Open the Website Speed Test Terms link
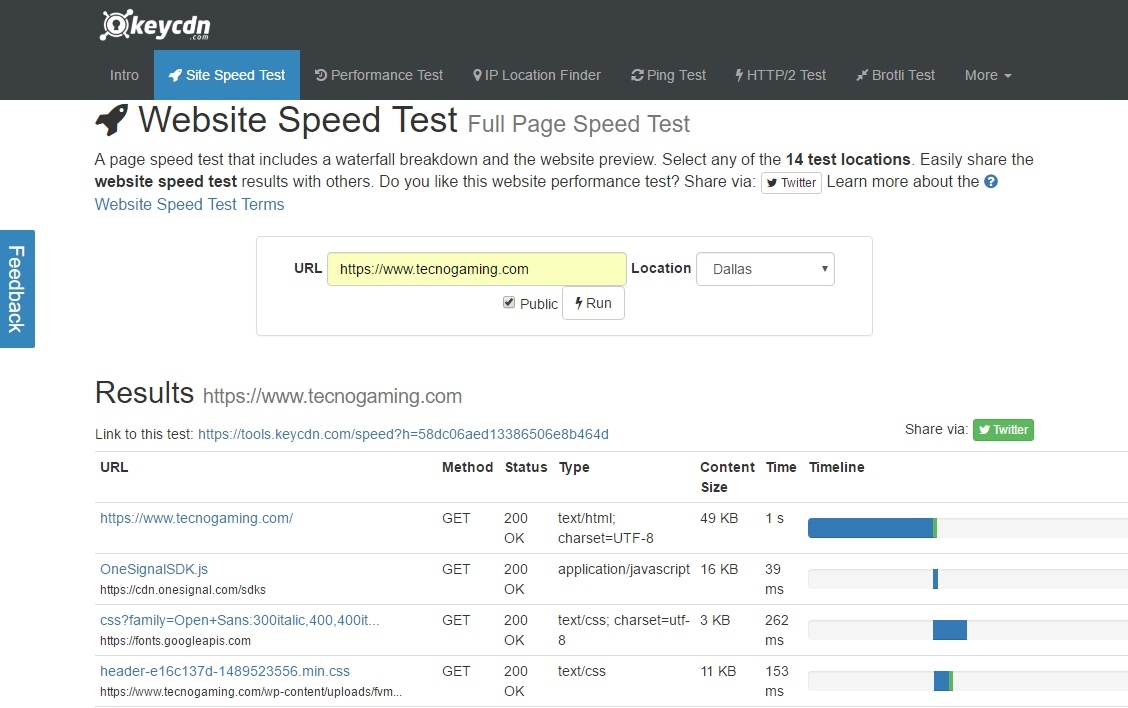Viewport: 1128px width, 708px height. click(x=189, y=204)
